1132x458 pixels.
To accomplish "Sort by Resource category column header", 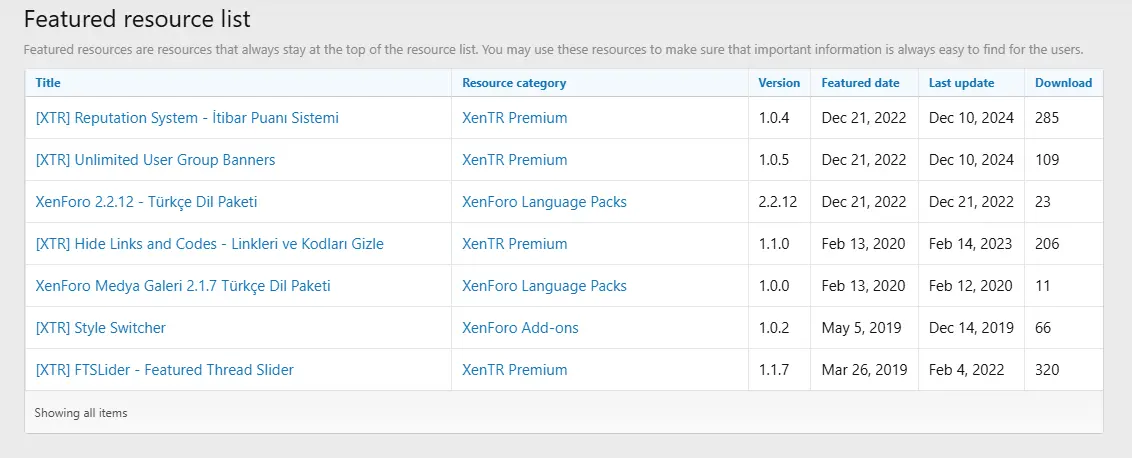I will (514, 82).
